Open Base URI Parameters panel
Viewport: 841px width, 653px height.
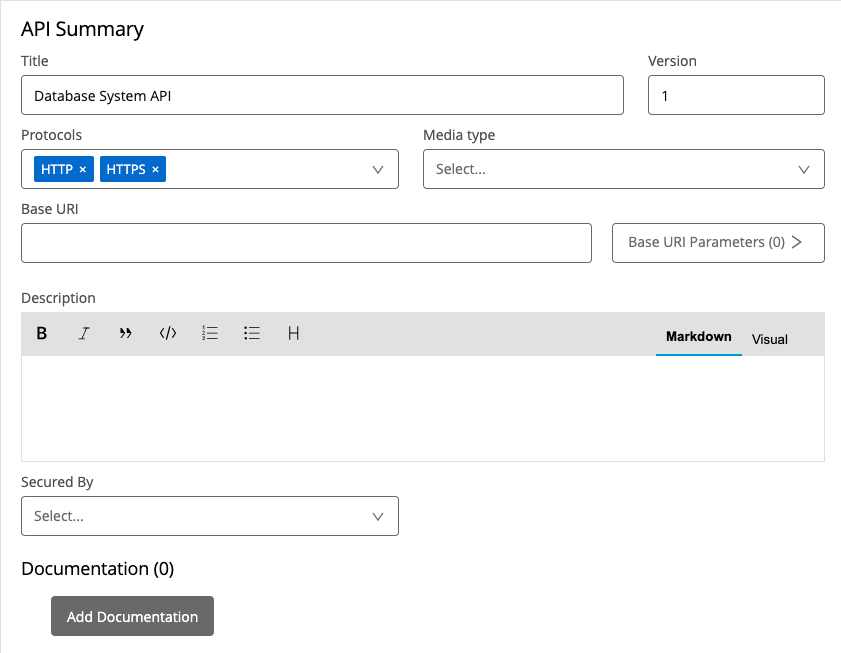[x=717, y=243]
